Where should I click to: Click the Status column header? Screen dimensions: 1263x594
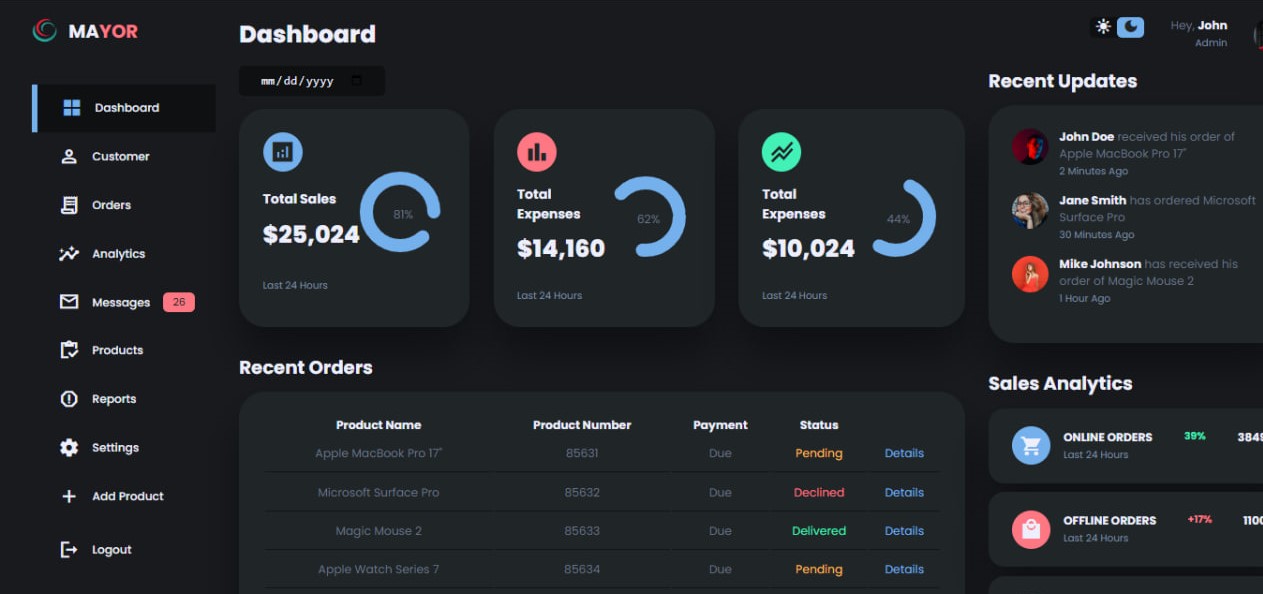pos(819,425)
